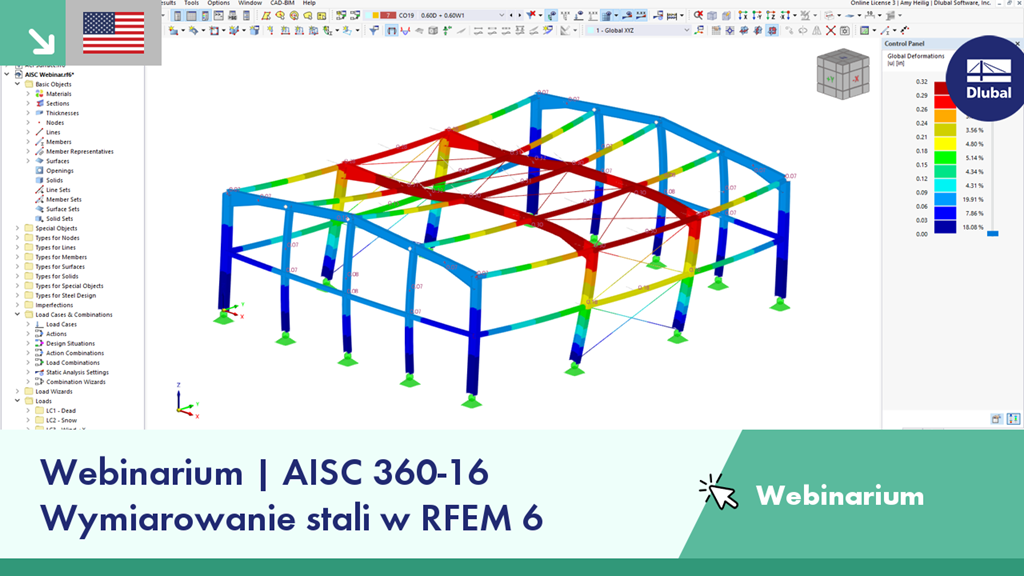The image size is (1024, 576).
Task: Open the CAD-BIM menu
Action: pos(282,3)
